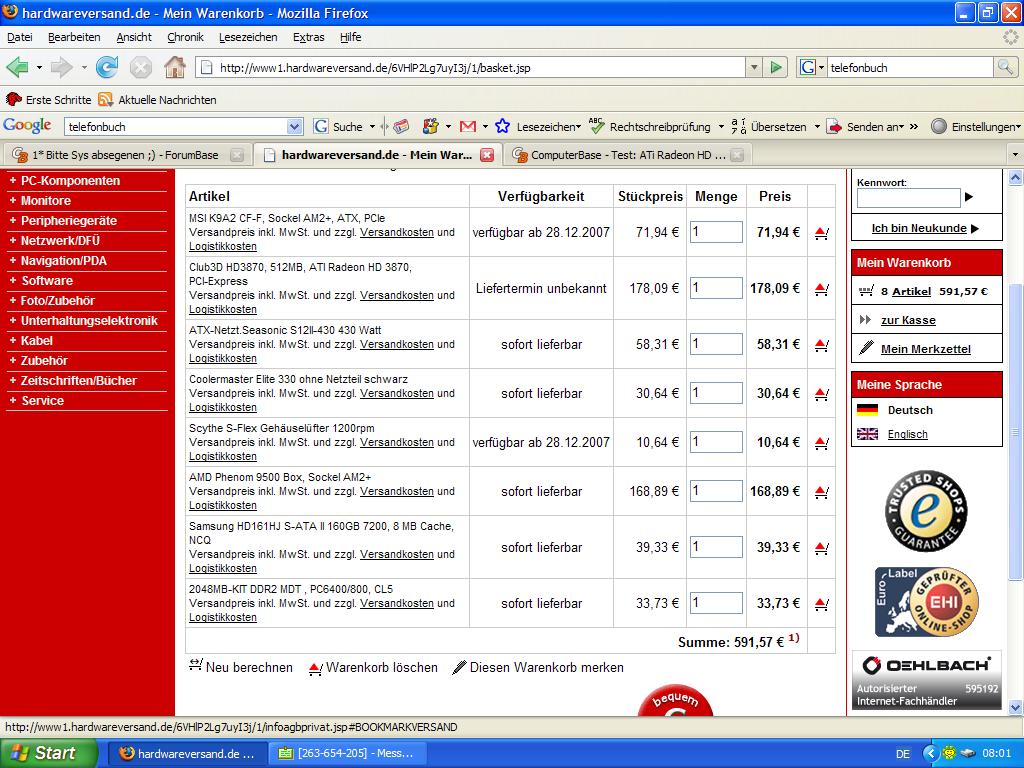Image resolution: width=1024 pixels, height=768 pixels.
Task: Click the page vertical scrollbar thumb
Action: coord(1015,431)
